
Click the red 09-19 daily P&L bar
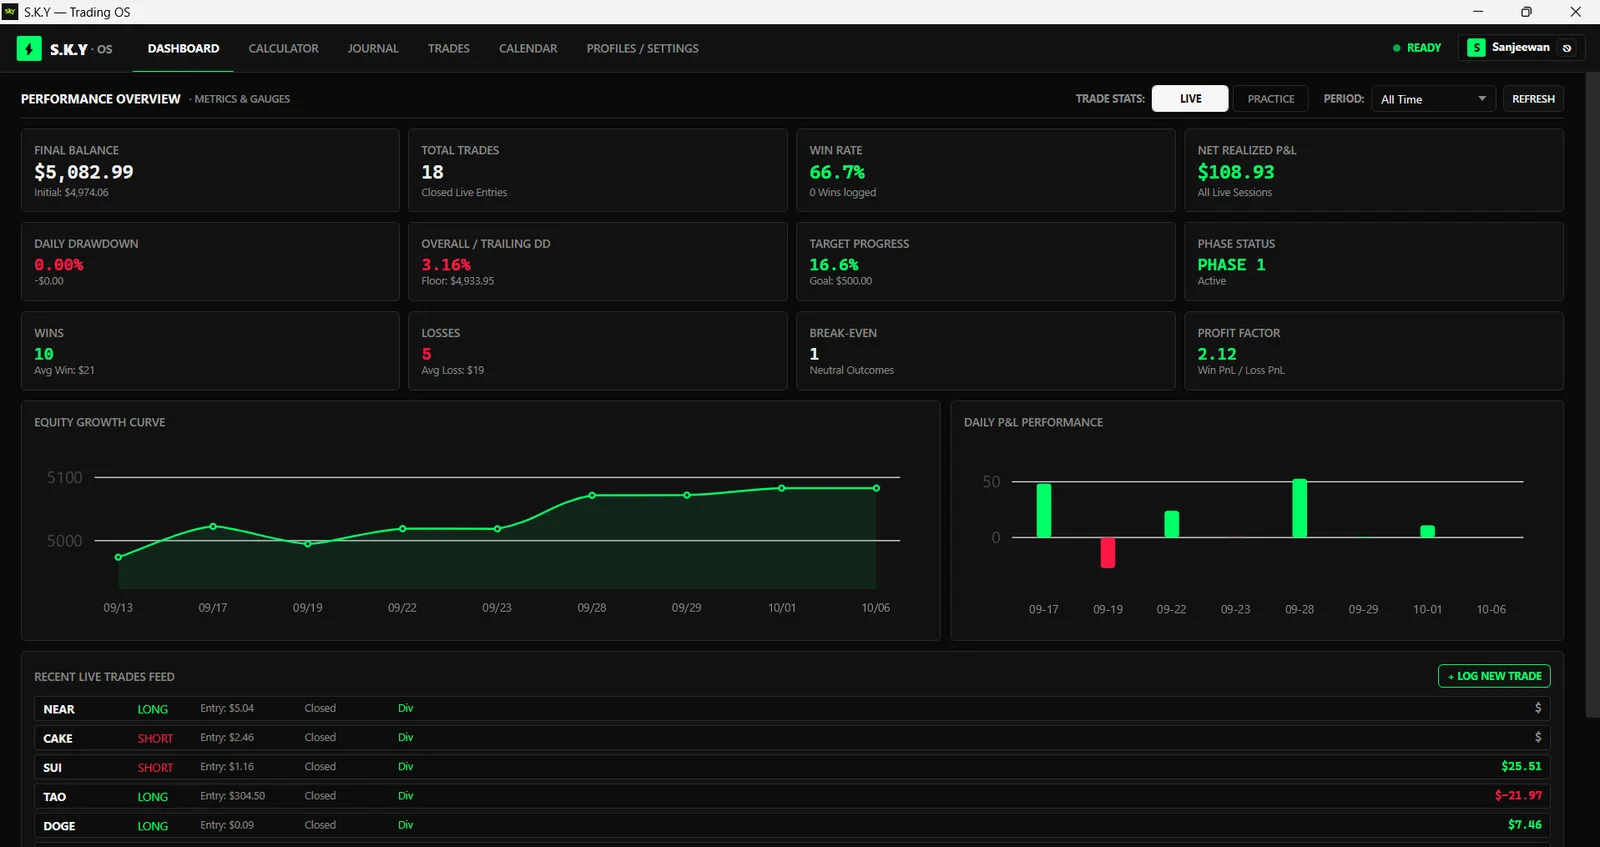(1108, 553)
